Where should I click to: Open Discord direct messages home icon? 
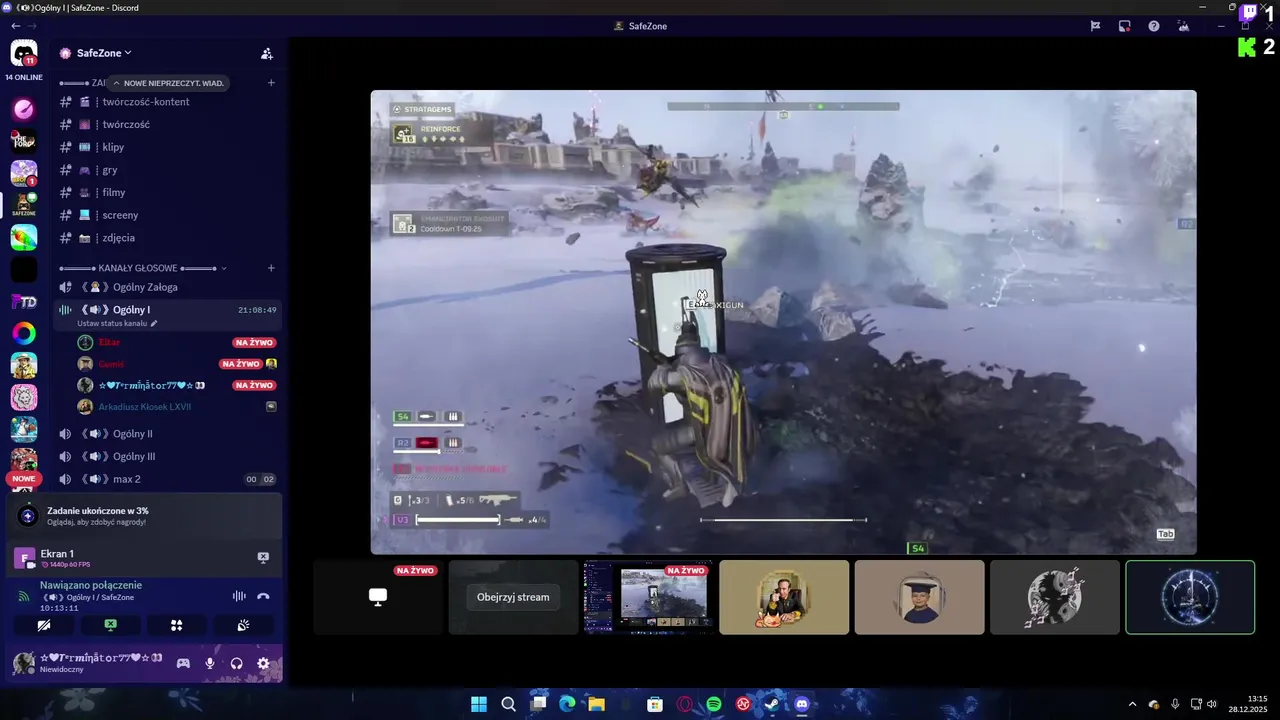(x=24, y=53)
